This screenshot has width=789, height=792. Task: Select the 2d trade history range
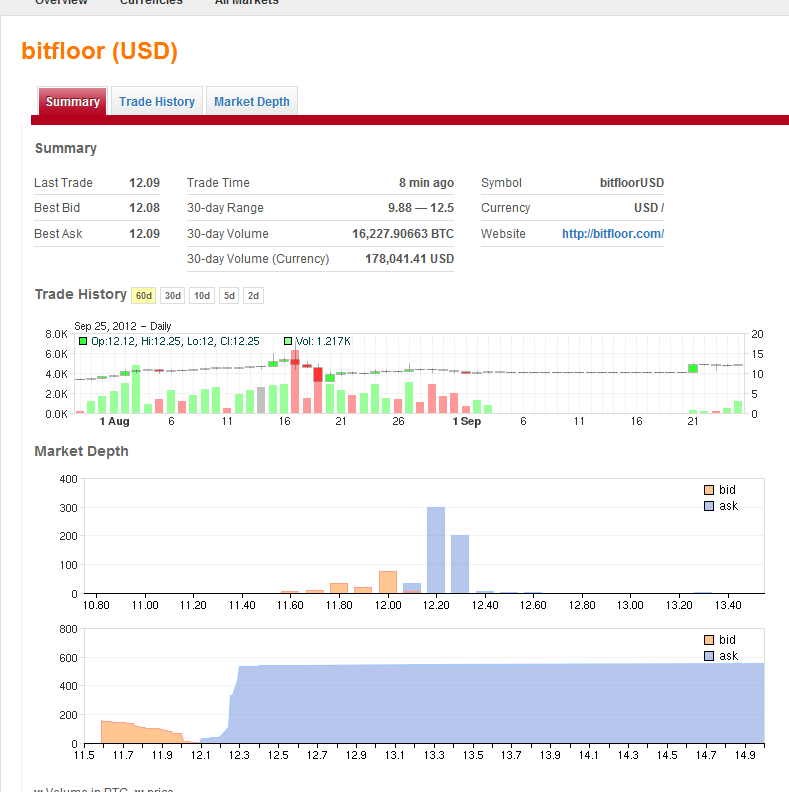click(253, 295)
